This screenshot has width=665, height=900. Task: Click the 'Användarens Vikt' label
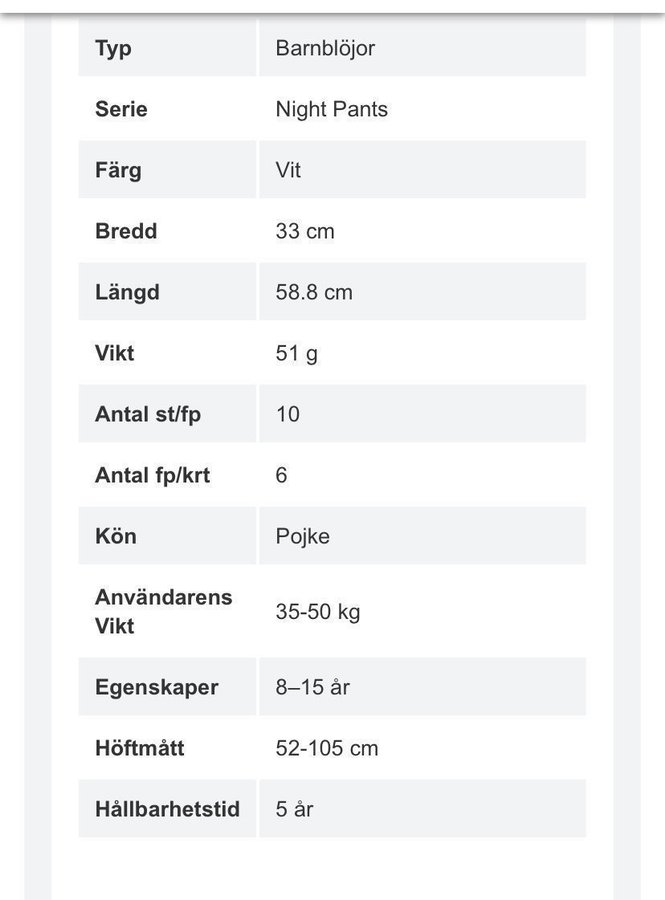163,611
